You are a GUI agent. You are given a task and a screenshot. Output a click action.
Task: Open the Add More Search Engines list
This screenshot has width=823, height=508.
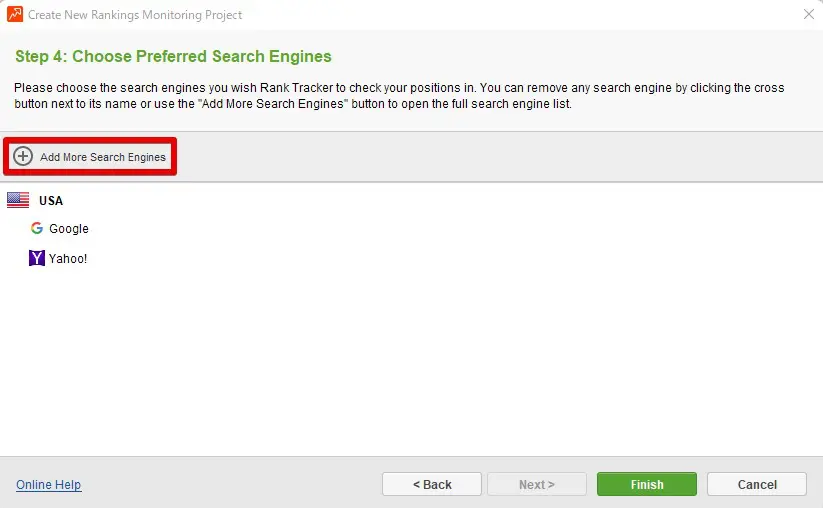[x=102, y=157]
